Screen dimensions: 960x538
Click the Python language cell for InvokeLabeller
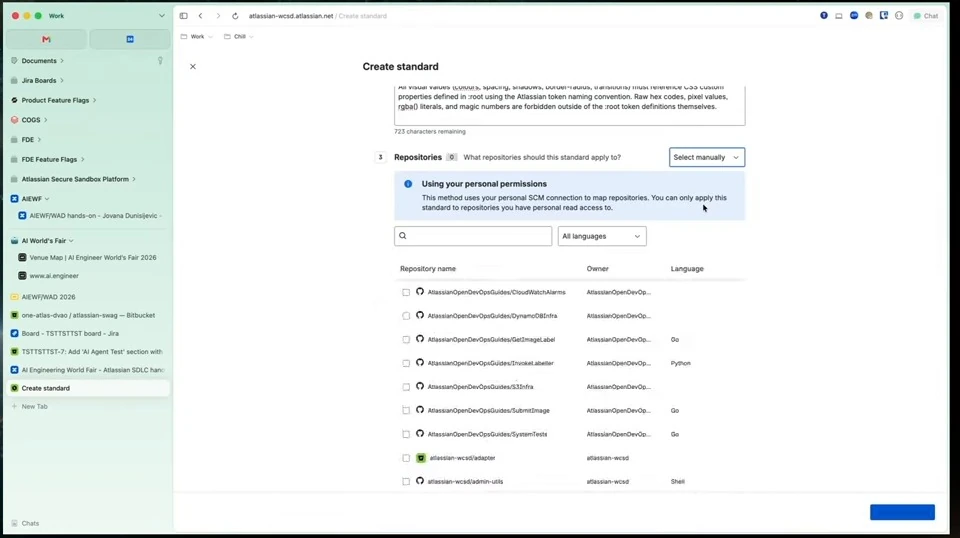[680, 364]
